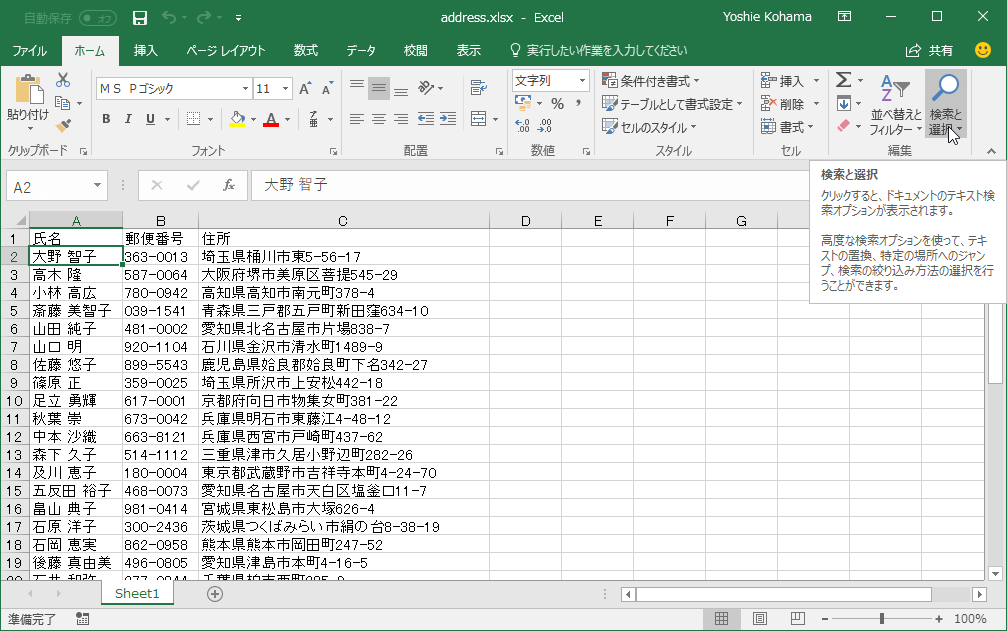Switch to 数式 tab
The height and width of the screenshot is (631, 1007).
(306, 51)
